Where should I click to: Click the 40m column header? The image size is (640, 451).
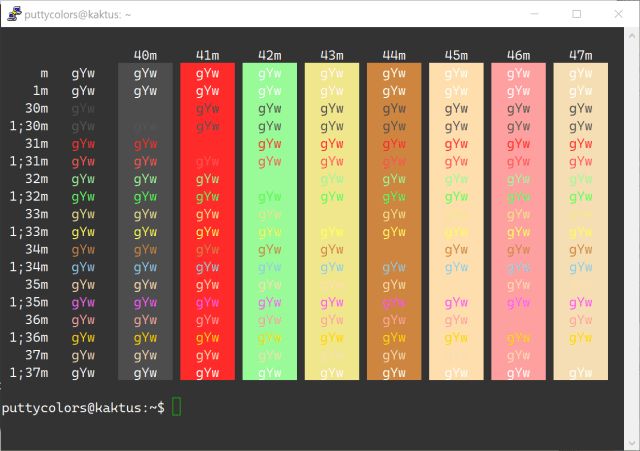click(145, 55)
